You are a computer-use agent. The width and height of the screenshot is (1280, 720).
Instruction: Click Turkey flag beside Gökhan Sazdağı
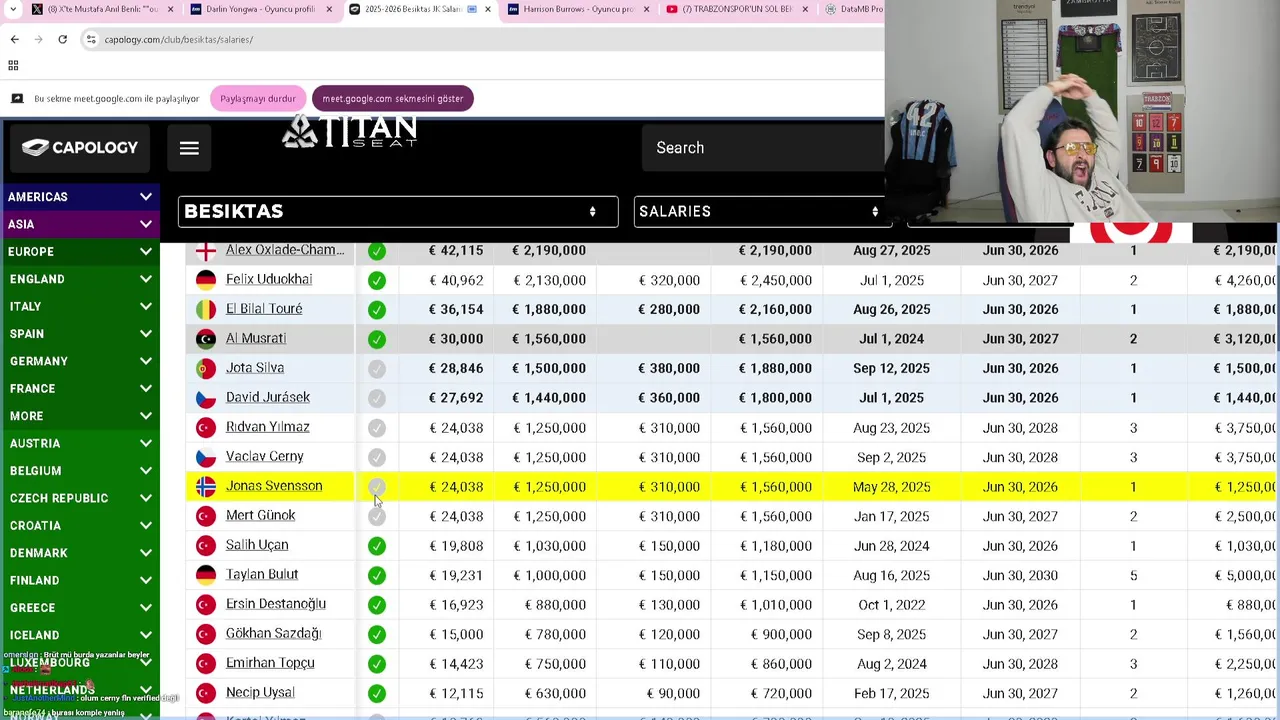[x=206, y=634]
